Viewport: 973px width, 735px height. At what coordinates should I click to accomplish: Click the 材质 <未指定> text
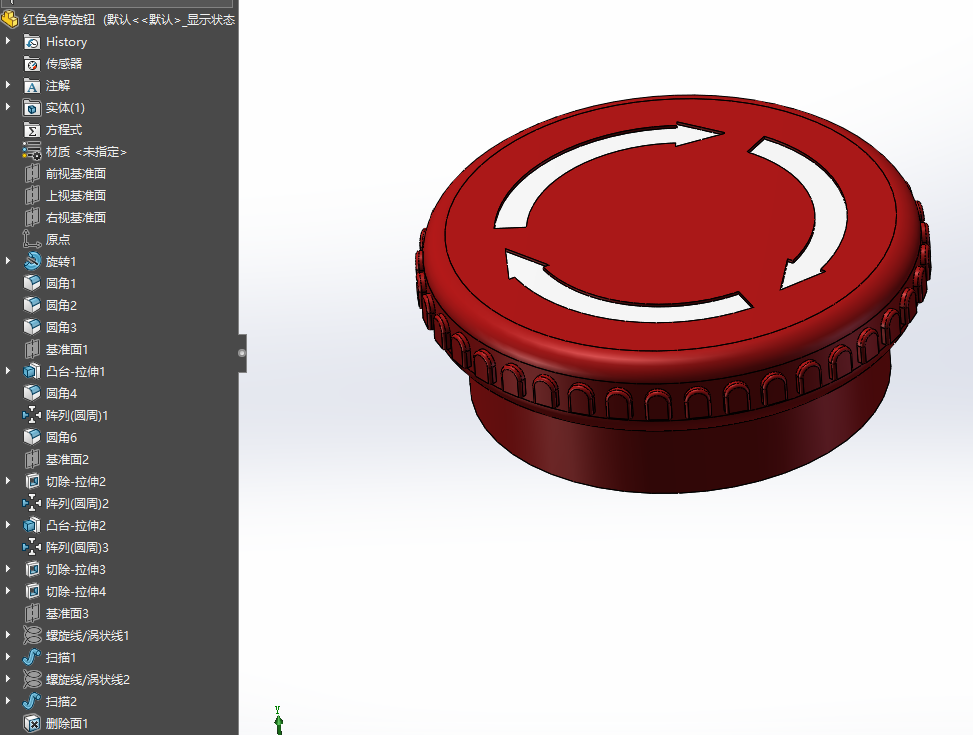tap(86, 151)
